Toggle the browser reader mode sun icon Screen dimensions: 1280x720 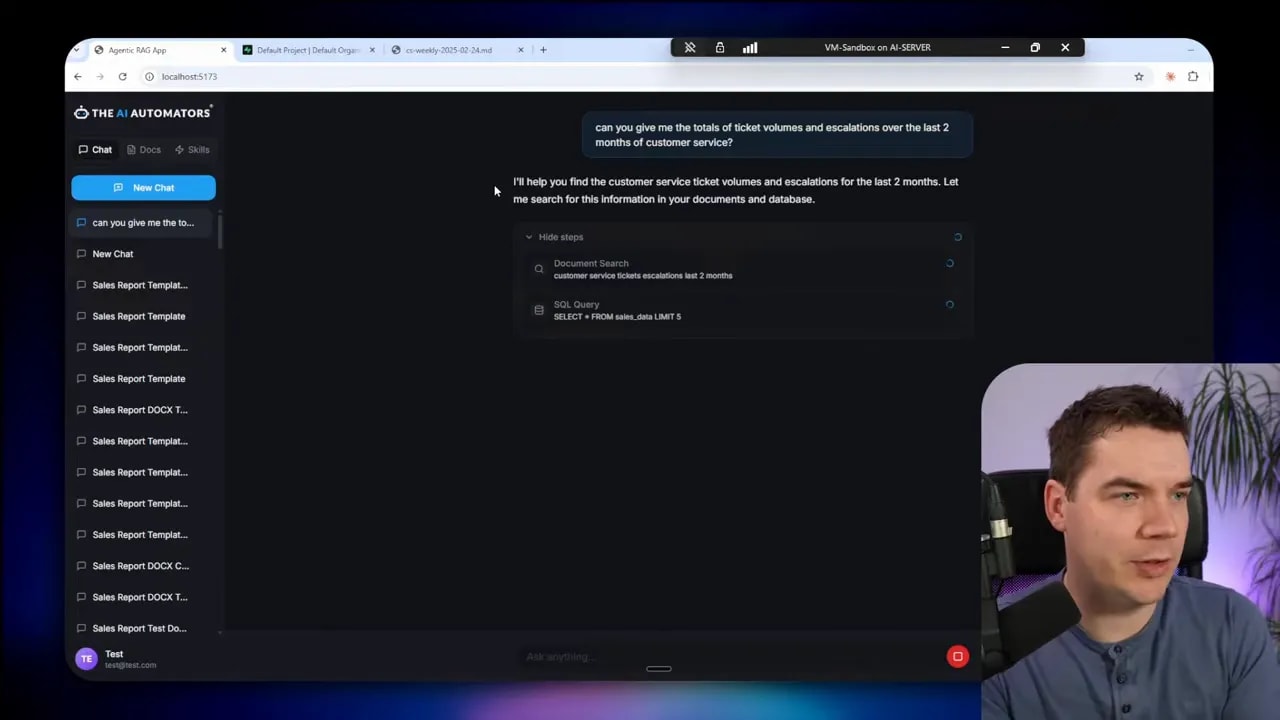(x=1170, y=76)
